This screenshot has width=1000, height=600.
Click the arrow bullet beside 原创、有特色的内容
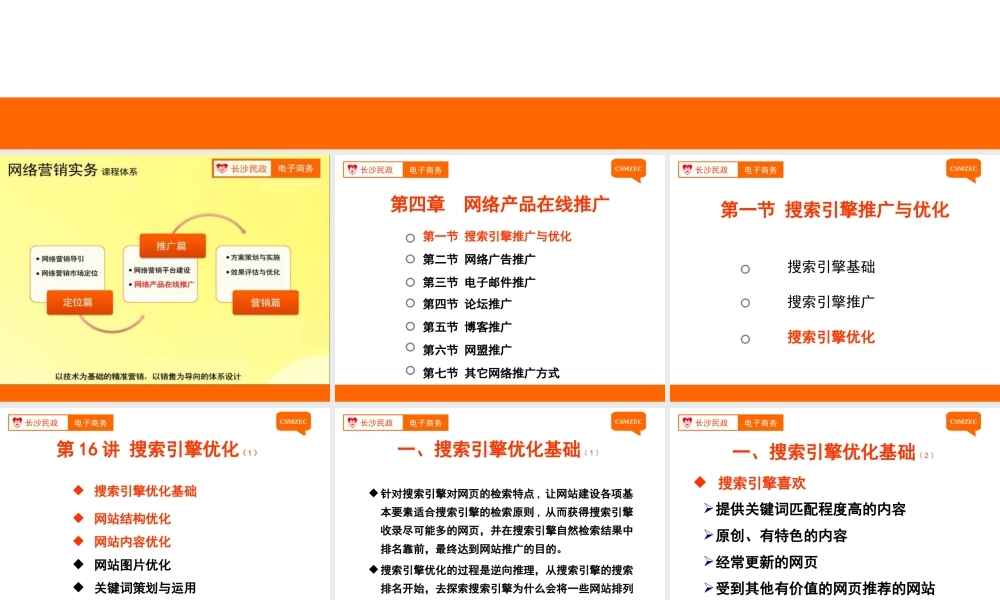coord(708,536)
